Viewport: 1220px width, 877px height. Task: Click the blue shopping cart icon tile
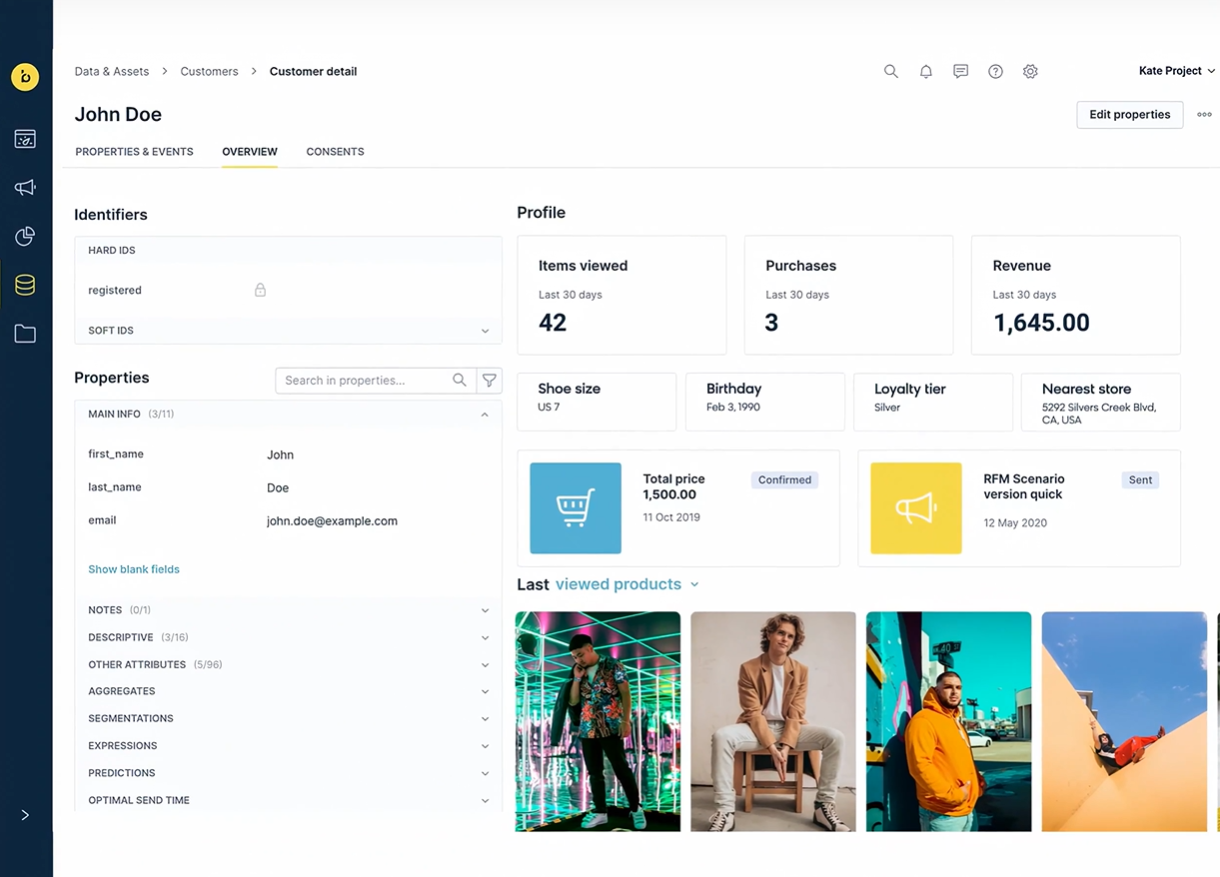point(575,508)
